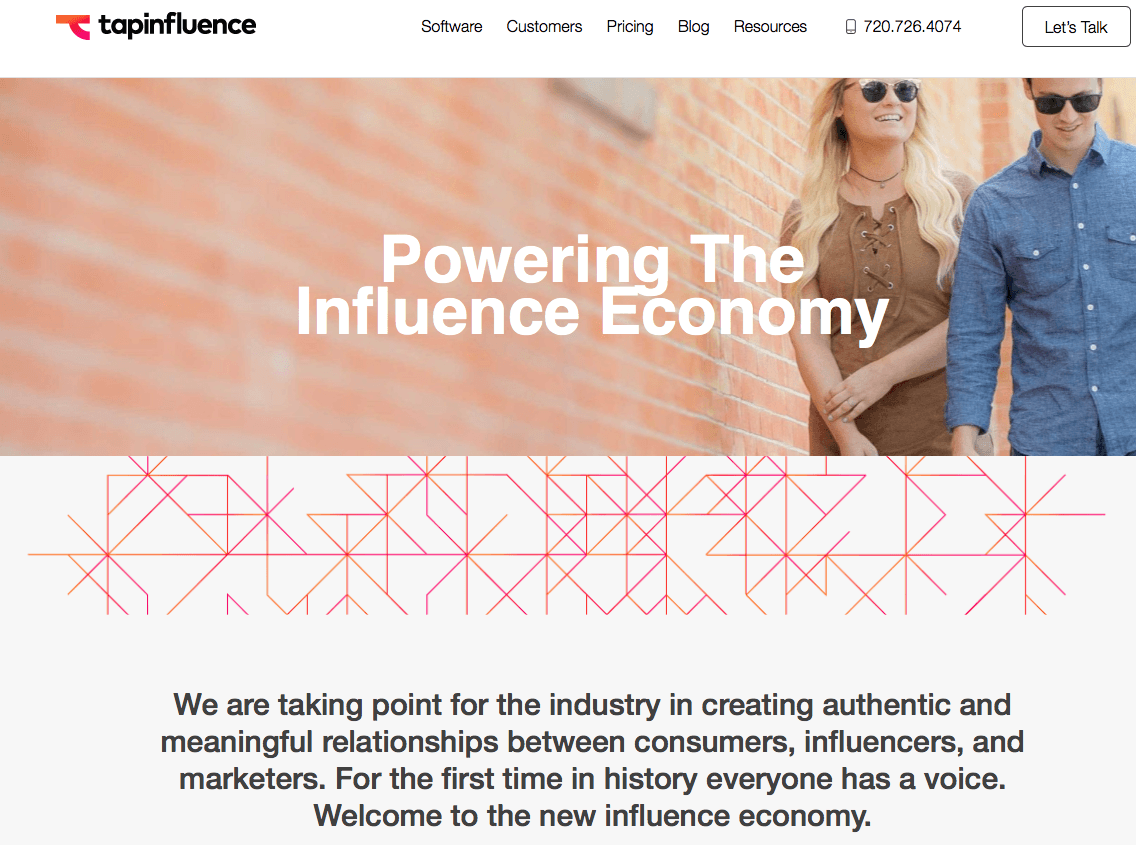Click the mobile phone icon
Image resolution: width=1136 pixels, height=845 pixels.
[x=851, y=27]
